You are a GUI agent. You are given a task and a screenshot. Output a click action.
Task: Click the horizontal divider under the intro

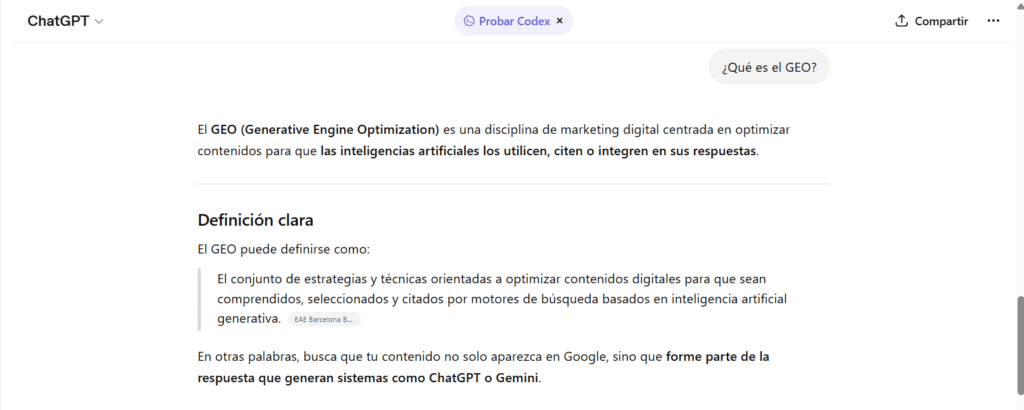[513, 184]
